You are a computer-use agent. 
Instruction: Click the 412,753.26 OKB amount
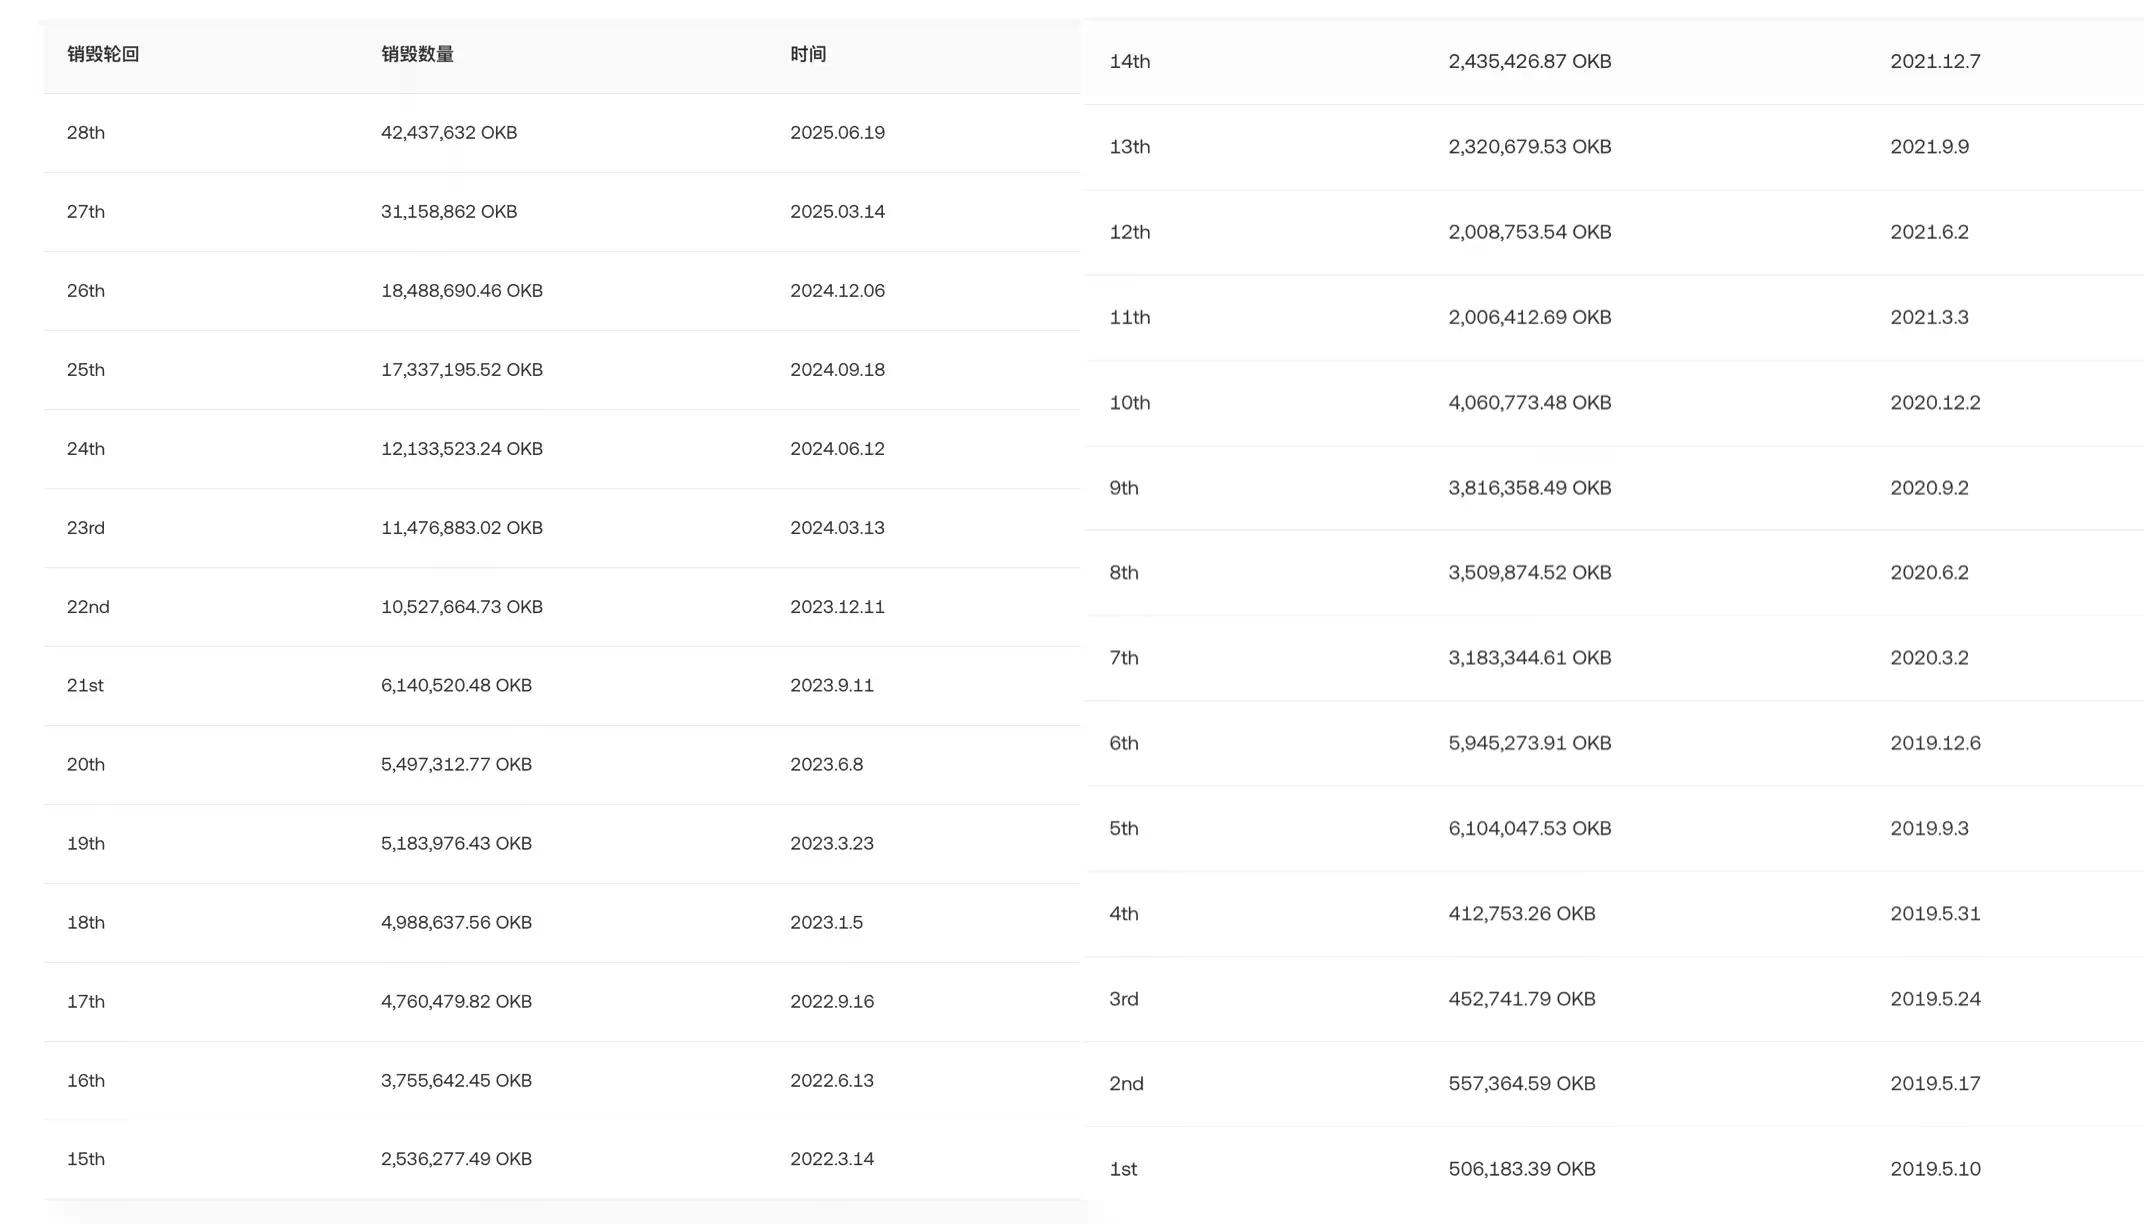coord(1522,914)
